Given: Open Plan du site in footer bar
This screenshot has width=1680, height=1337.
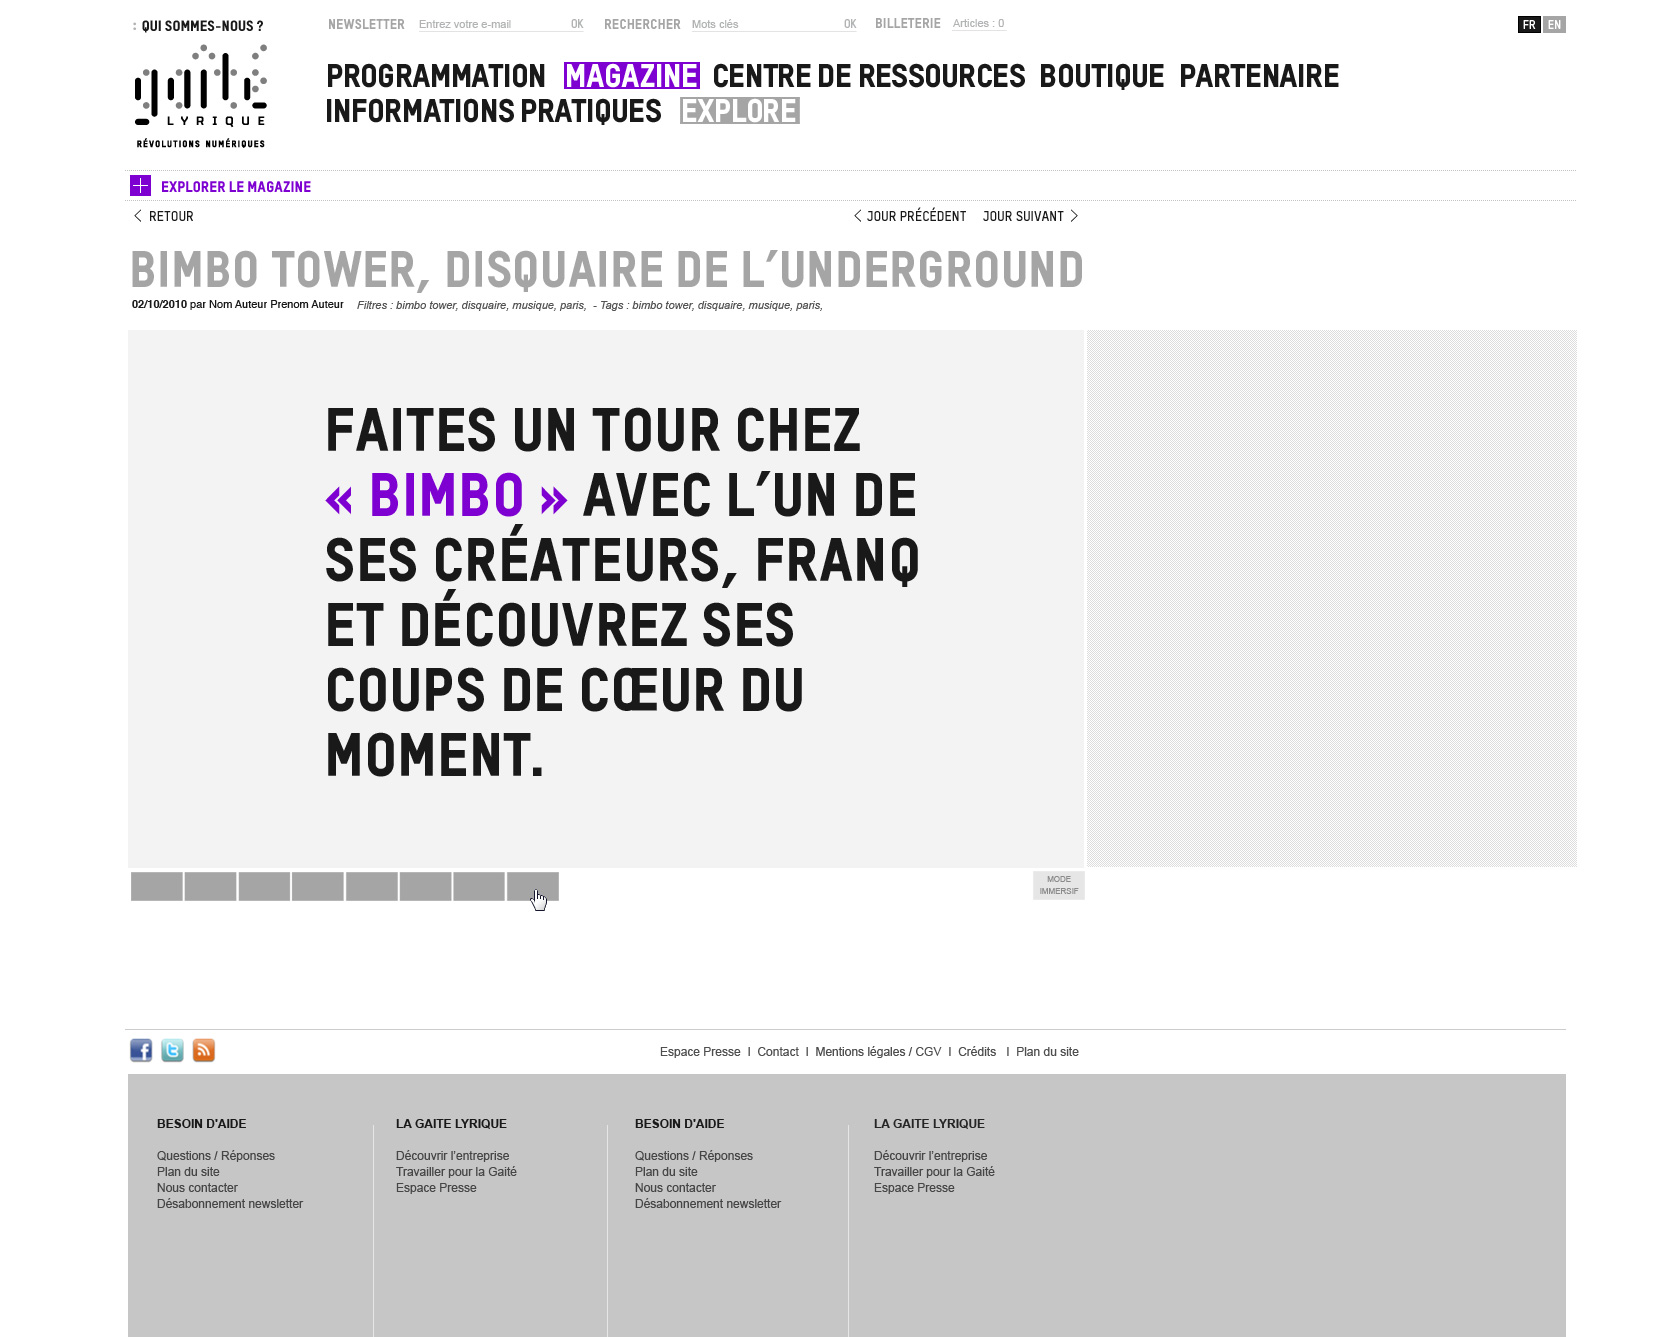Looking at the screenshot, I should click(x=1047, y=1052).
